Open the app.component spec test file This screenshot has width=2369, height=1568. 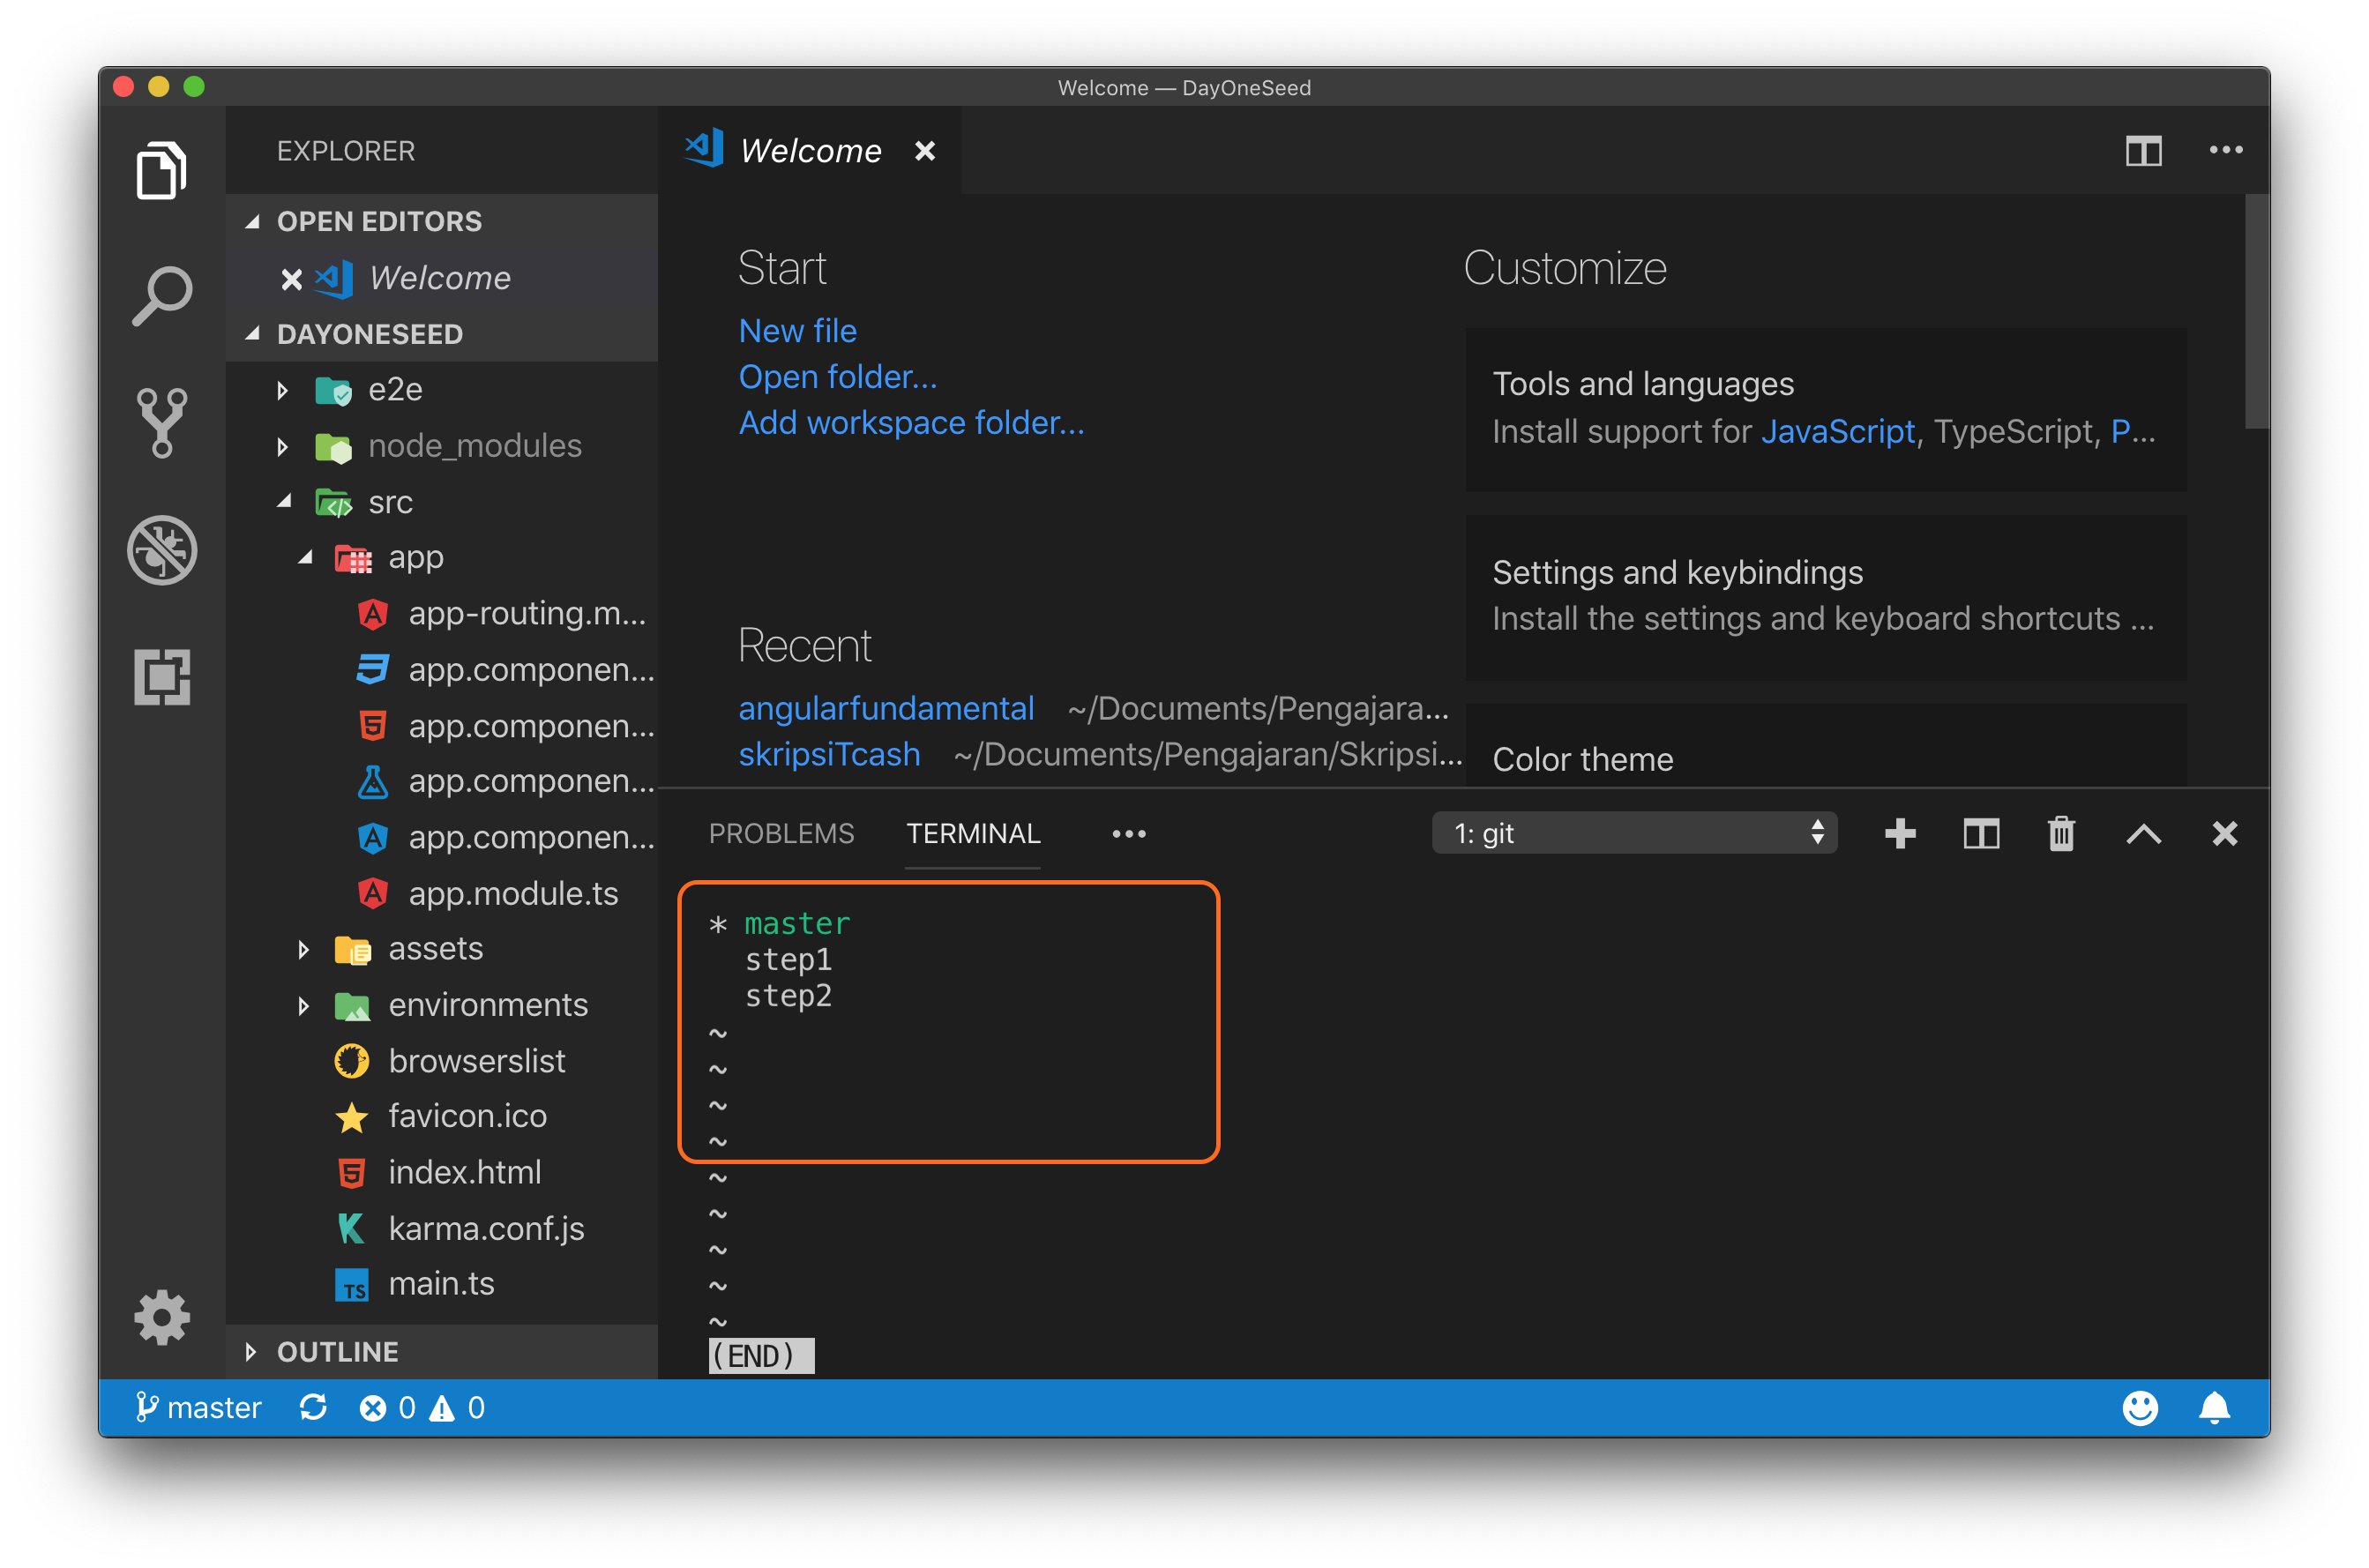(531, 781)
